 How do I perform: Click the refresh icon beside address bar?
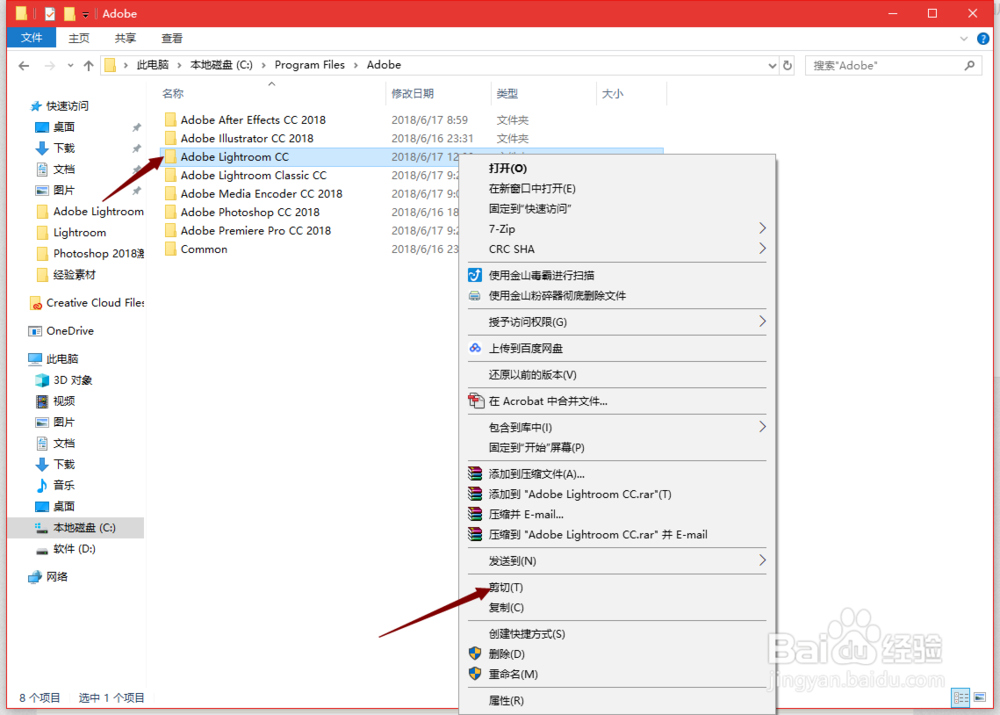(x=789, y=64)
